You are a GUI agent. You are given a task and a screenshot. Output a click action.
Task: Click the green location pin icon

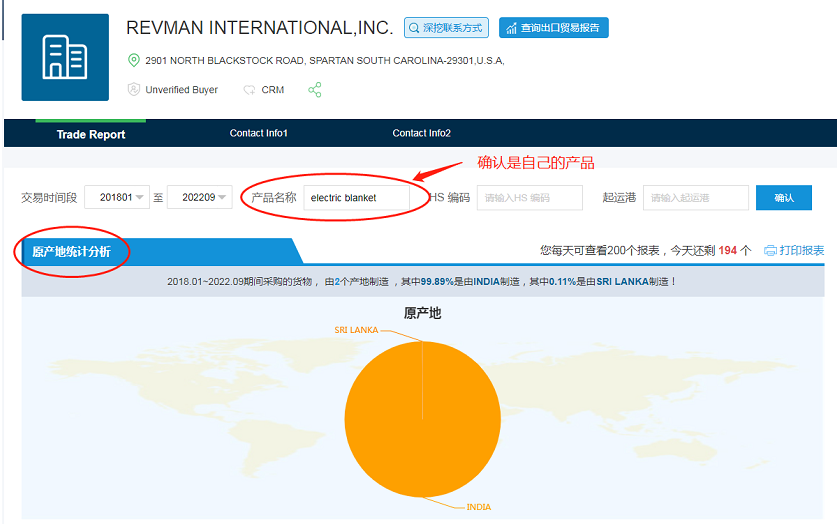[133, 60]
